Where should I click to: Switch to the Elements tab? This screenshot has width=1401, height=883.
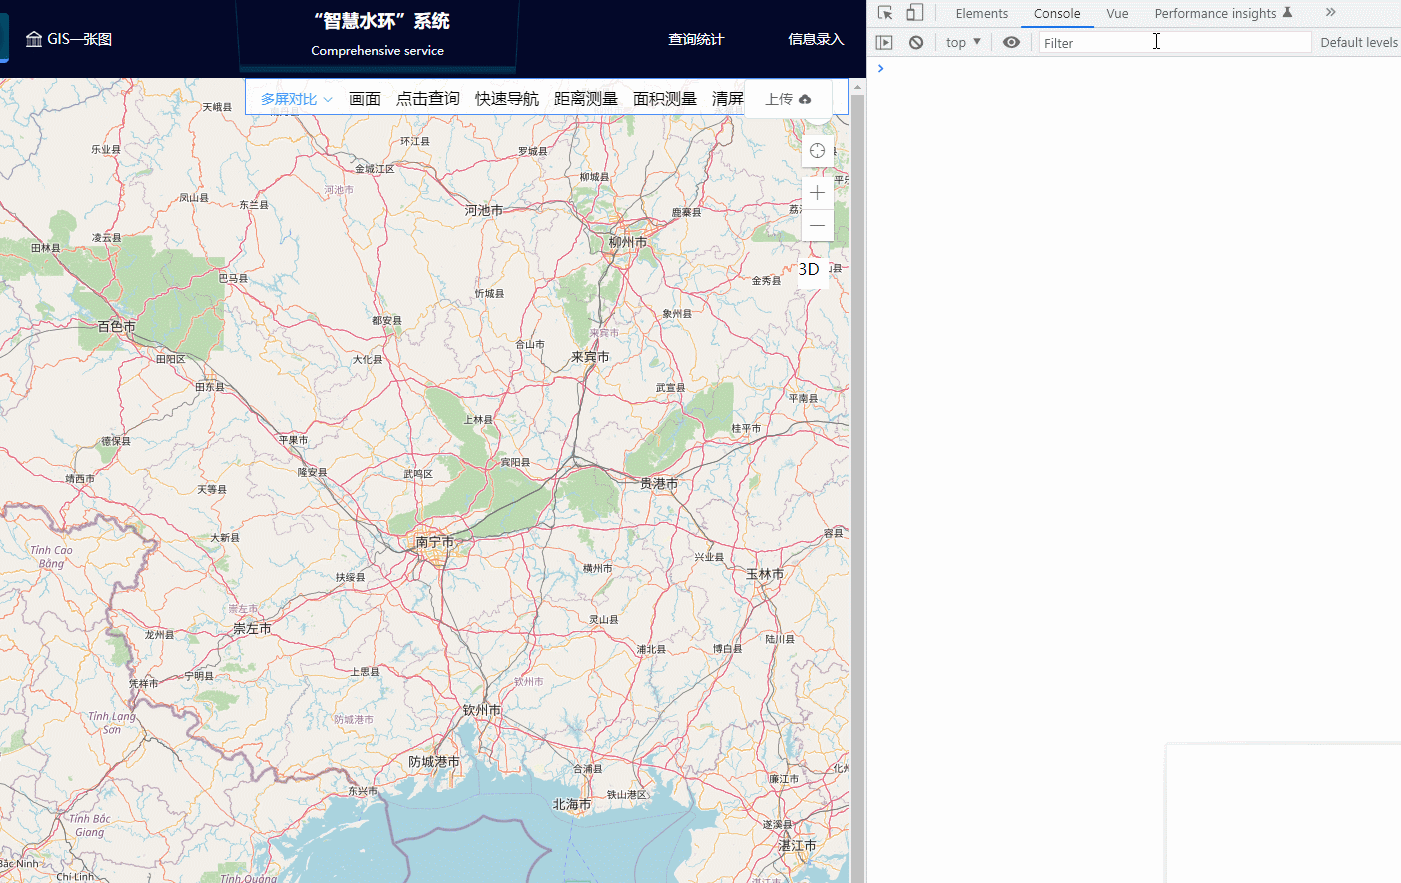[981, 13]
